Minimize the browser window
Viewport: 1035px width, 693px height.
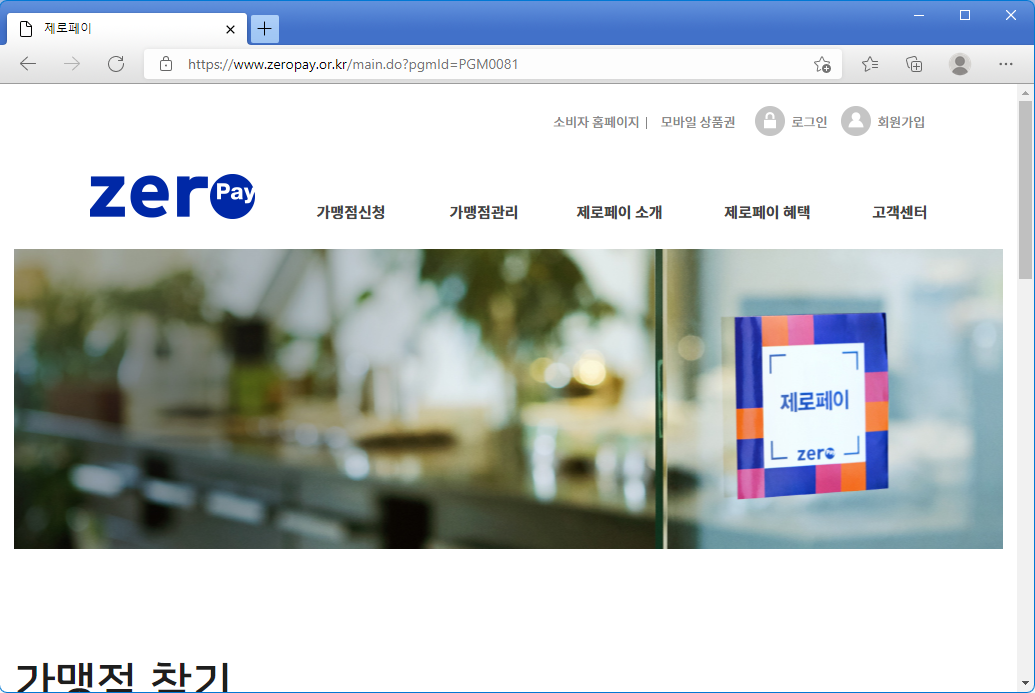919,15
